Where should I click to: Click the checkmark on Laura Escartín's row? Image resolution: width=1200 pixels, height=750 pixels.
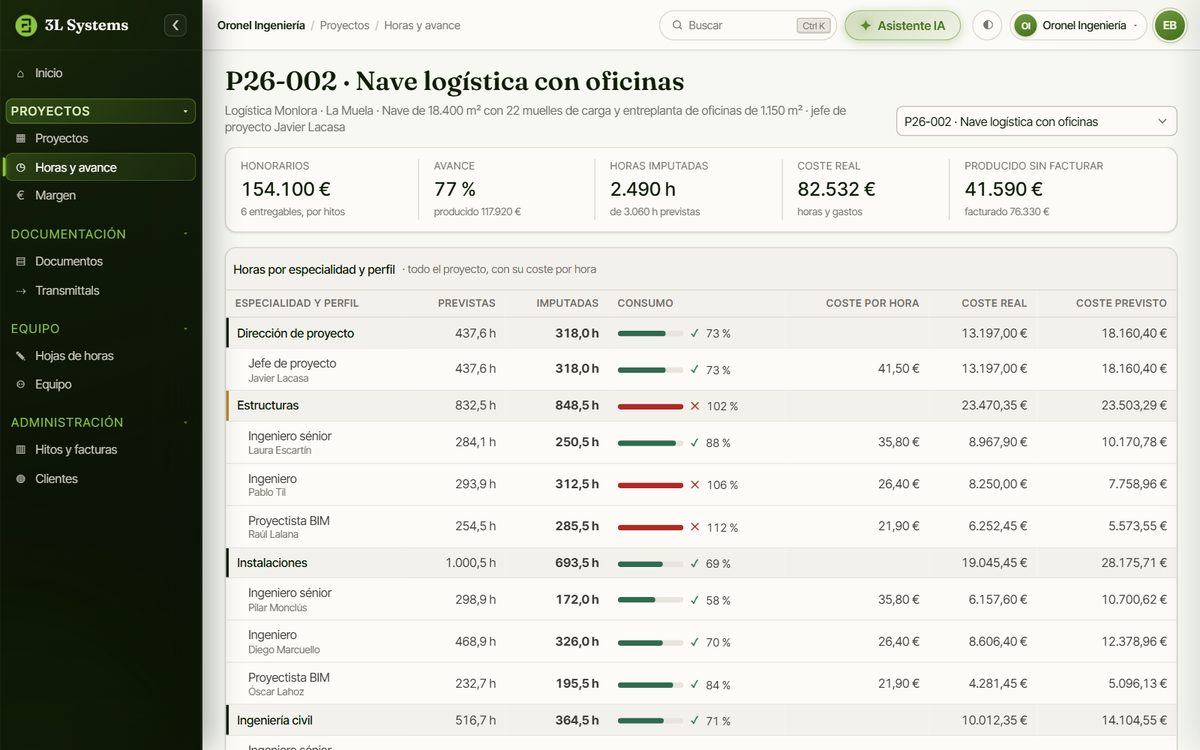(695, 442)
